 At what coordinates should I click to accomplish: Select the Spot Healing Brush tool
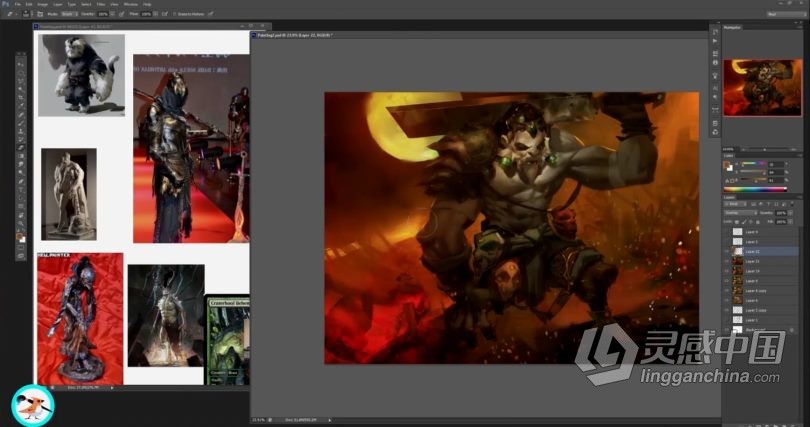point(20,115)
